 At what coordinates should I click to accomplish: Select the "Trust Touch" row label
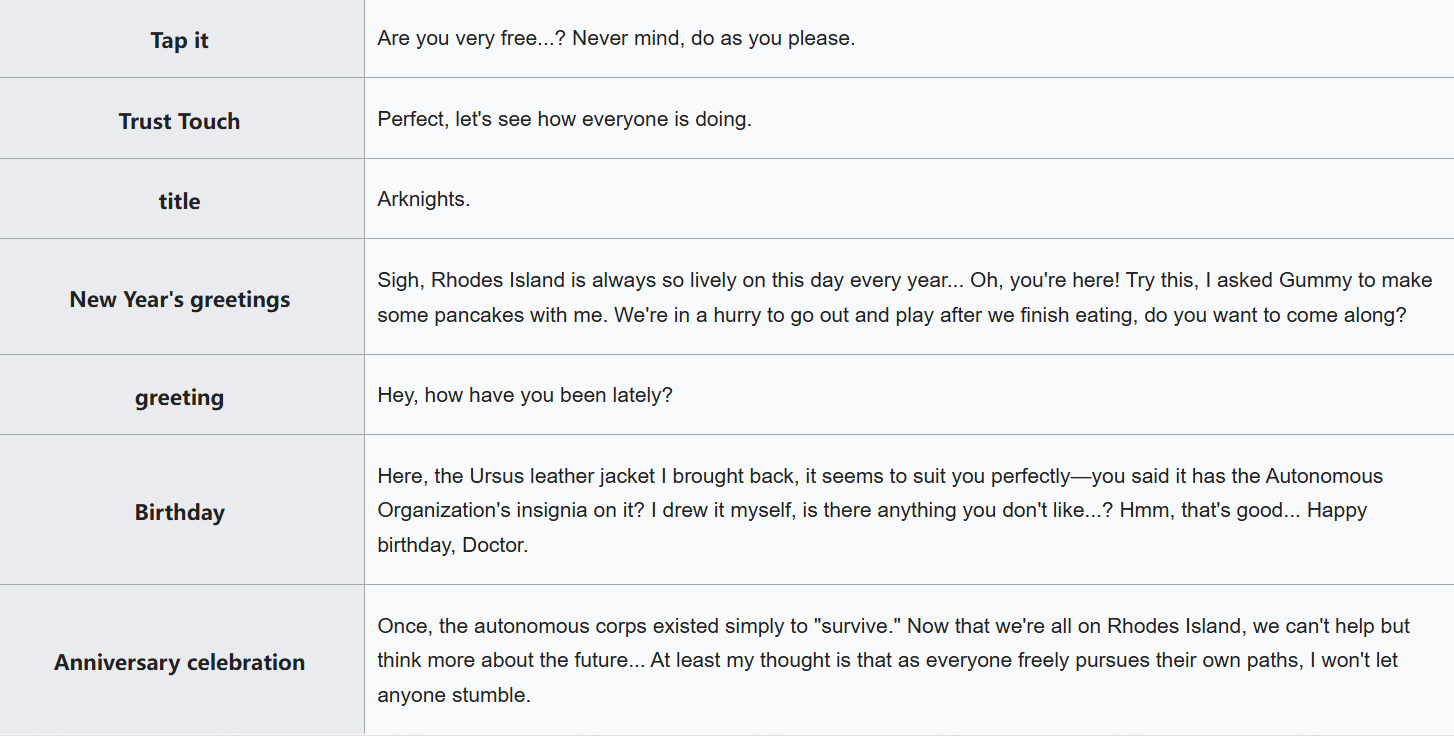pyautogui.click(x=180, y=122)
